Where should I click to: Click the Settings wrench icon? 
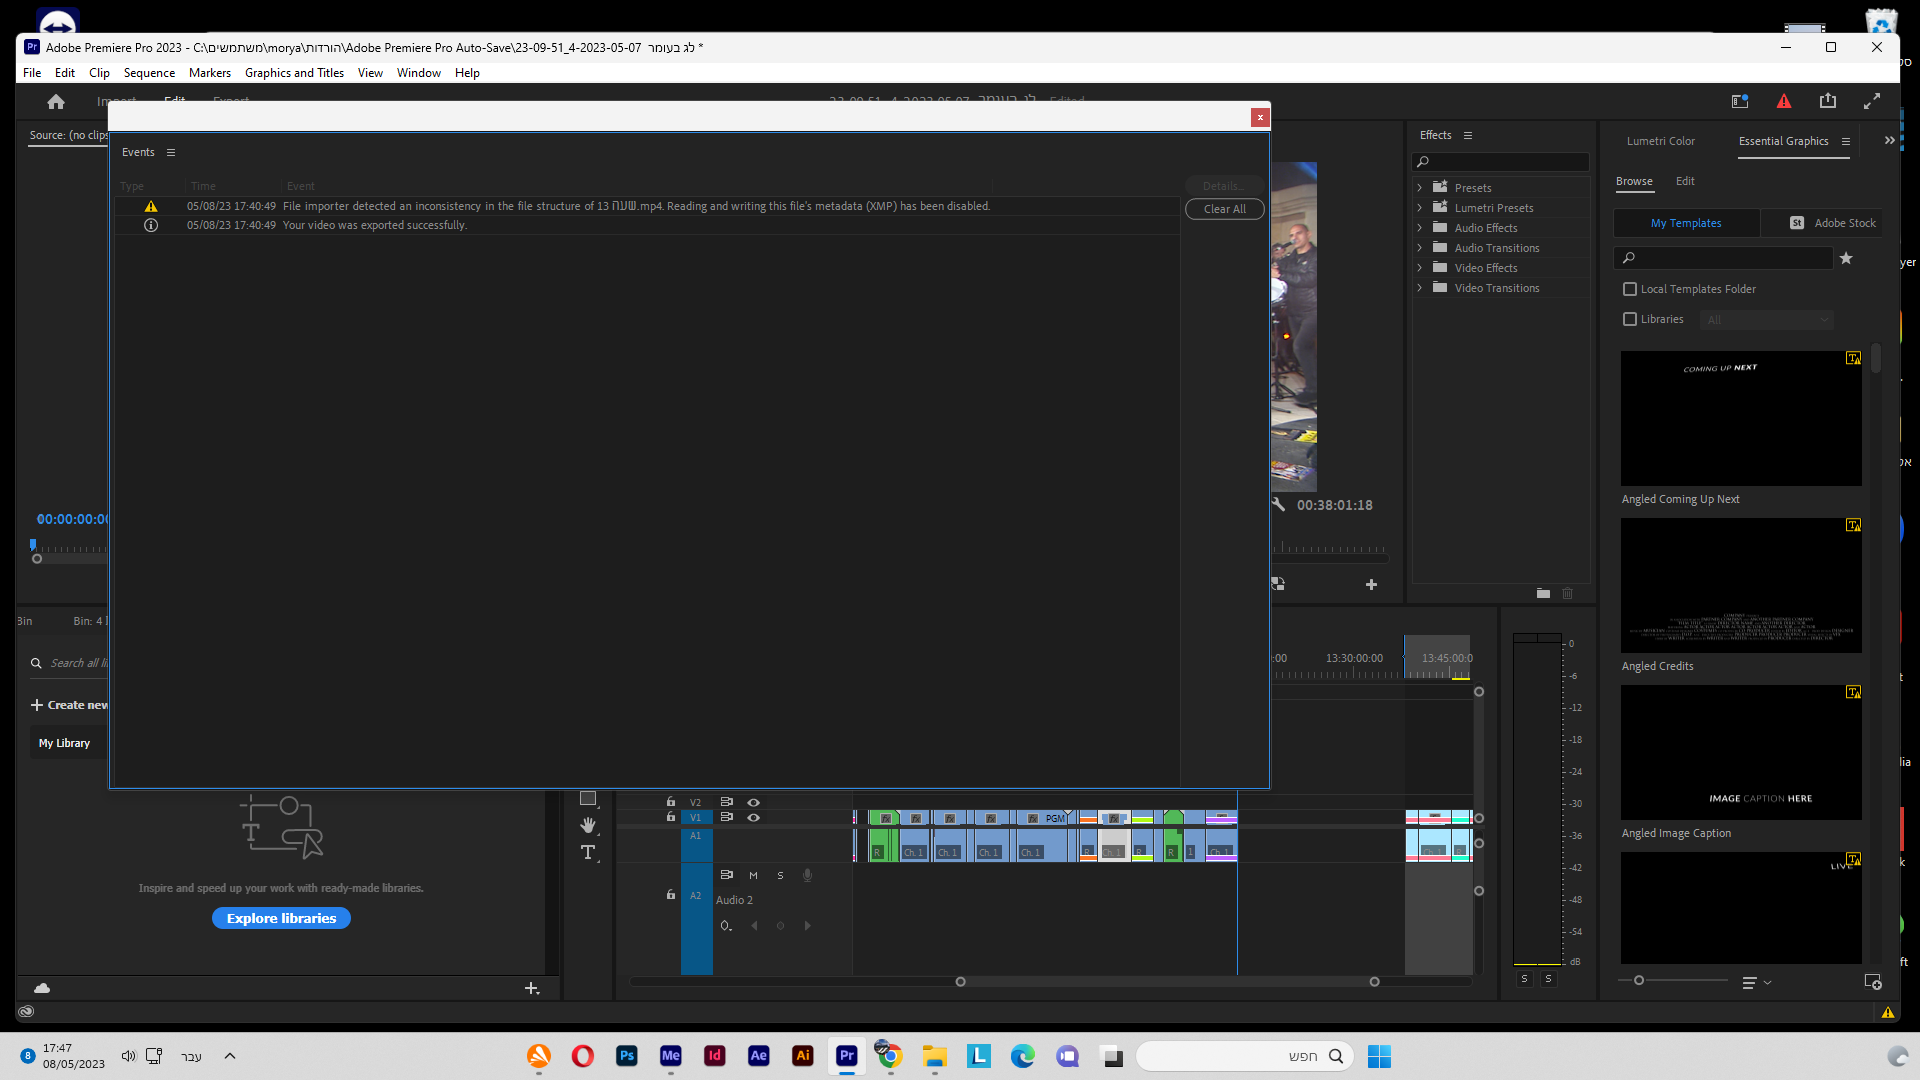(x=1279, y=505)
